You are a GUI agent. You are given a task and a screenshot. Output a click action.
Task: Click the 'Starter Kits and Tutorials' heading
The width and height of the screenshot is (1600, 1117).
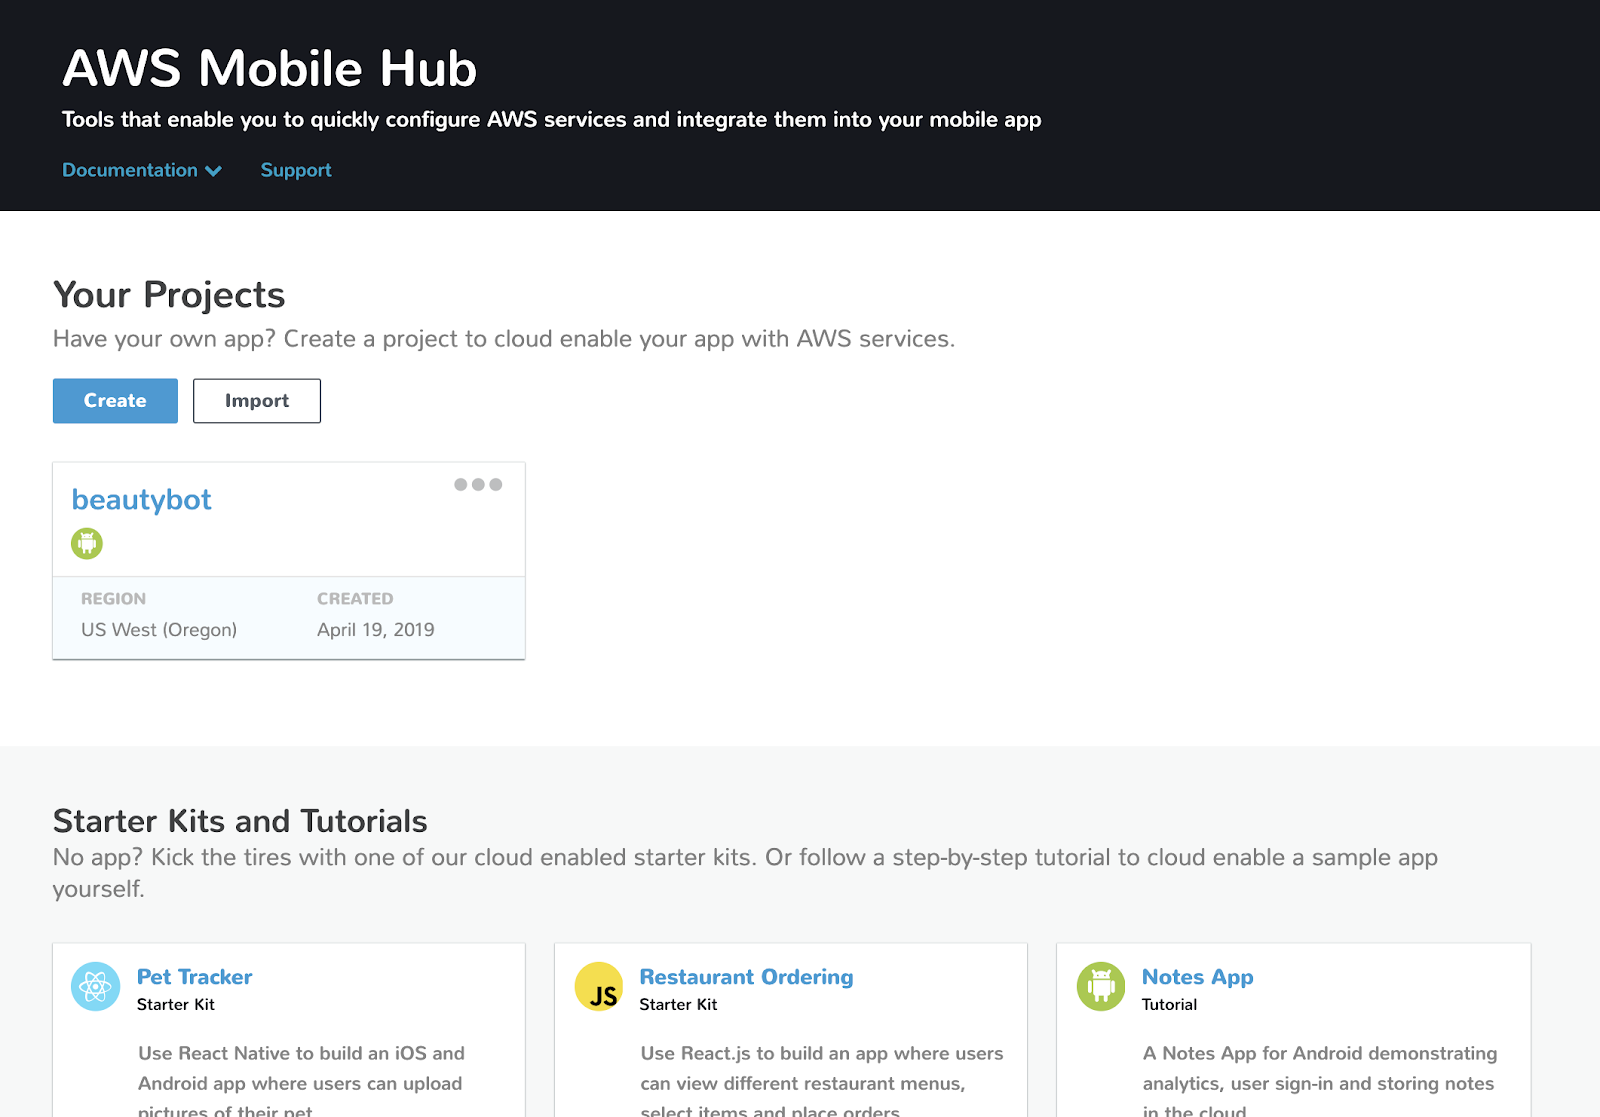click(x=240, y=821)
